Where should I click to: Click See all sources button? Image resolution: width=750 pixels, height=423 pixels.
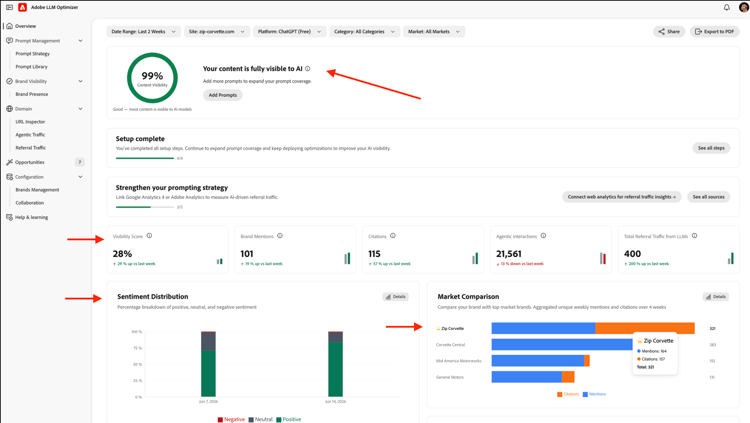click(x=708, y=197)
